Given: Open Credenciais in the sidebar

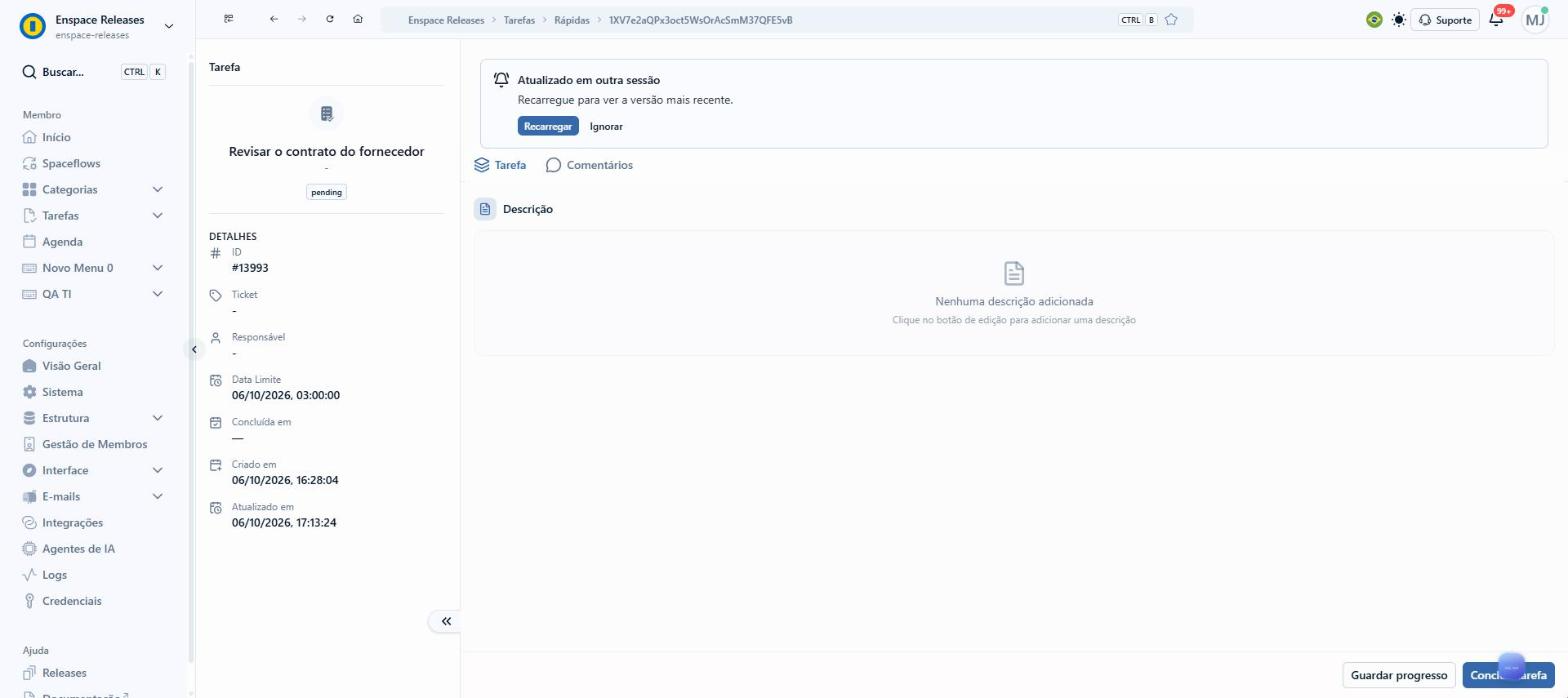Looking at the screenshot, I should tap(71, 601).
